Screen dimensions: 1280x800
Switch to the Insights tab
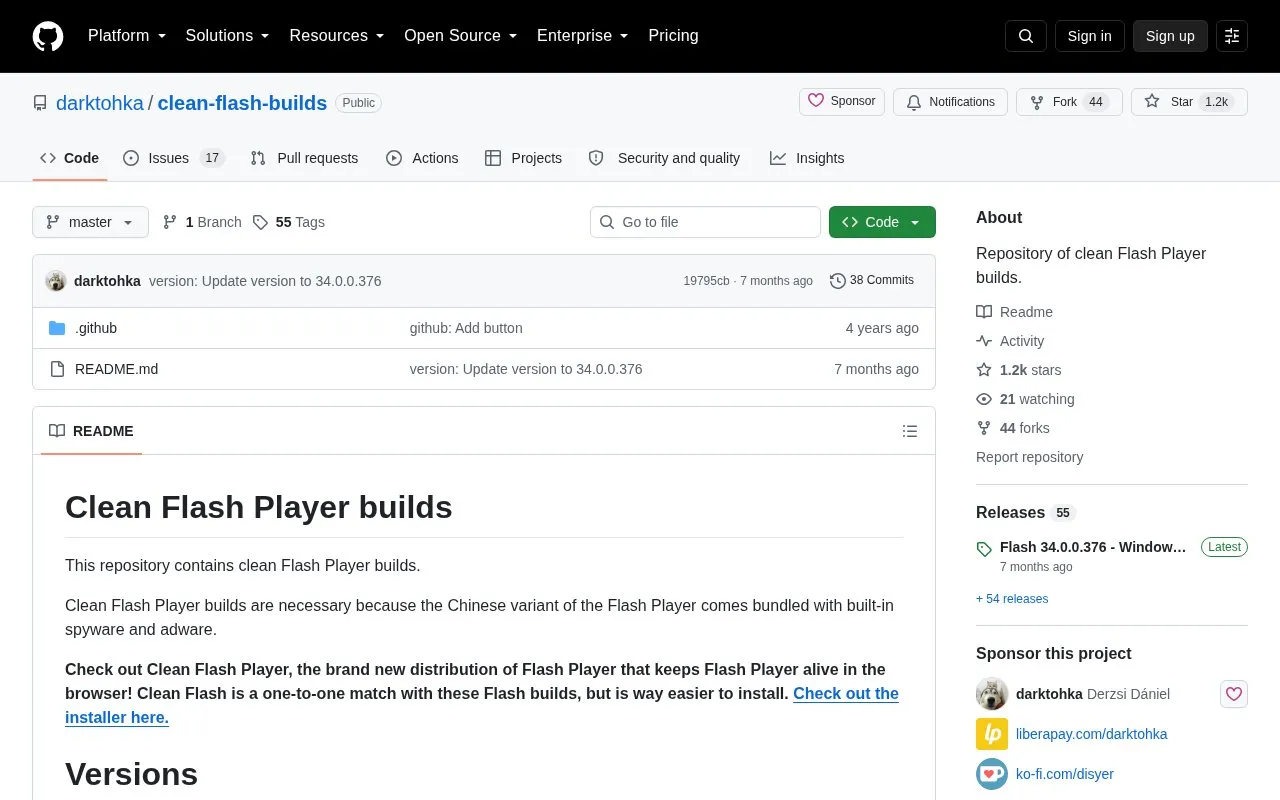click(x=807, y=158)
